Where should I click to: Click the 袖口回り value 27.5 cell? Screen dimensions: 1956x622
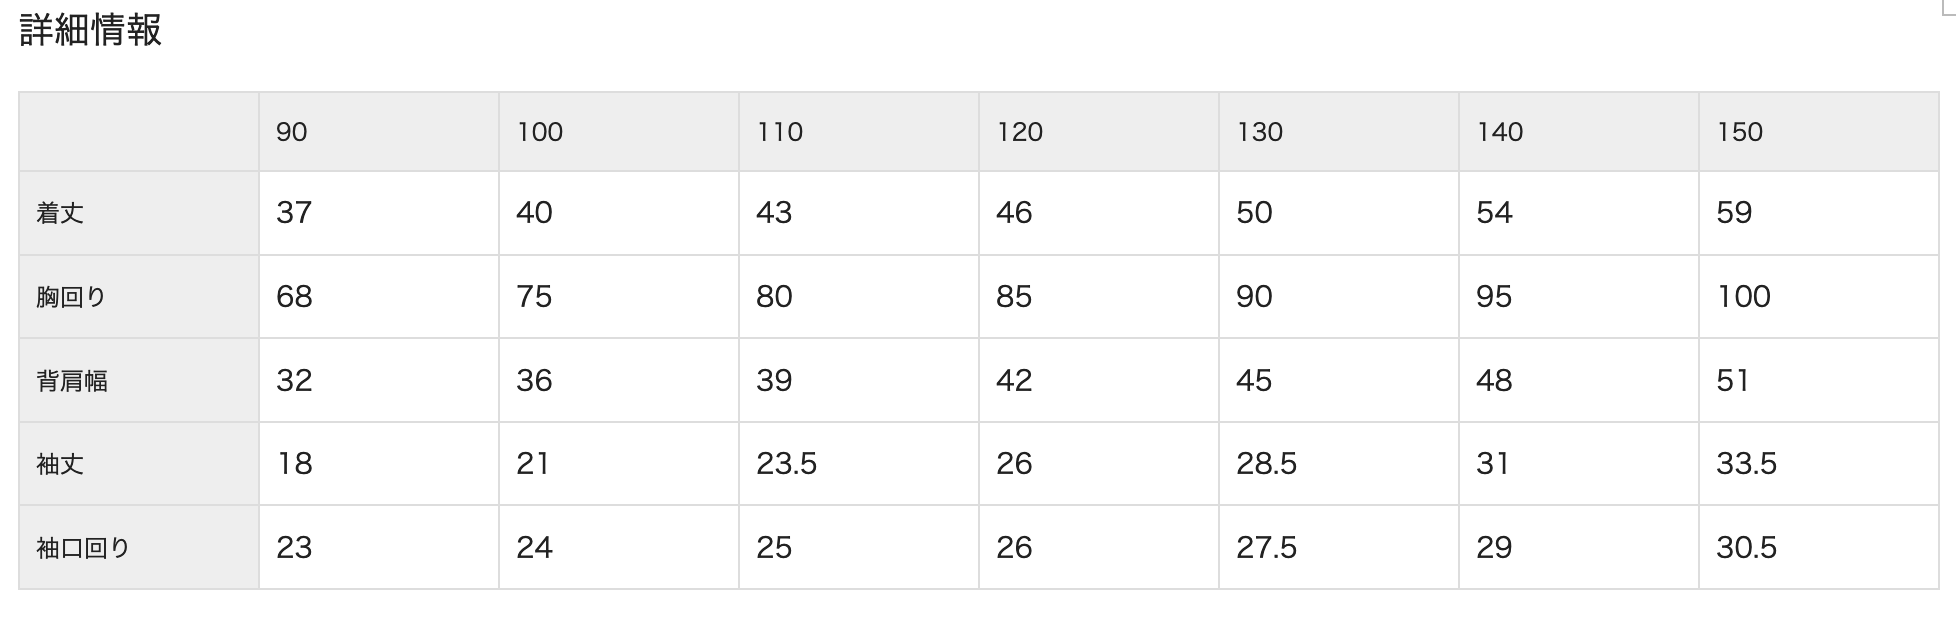pyautogui.click(x=1339, y=548)
